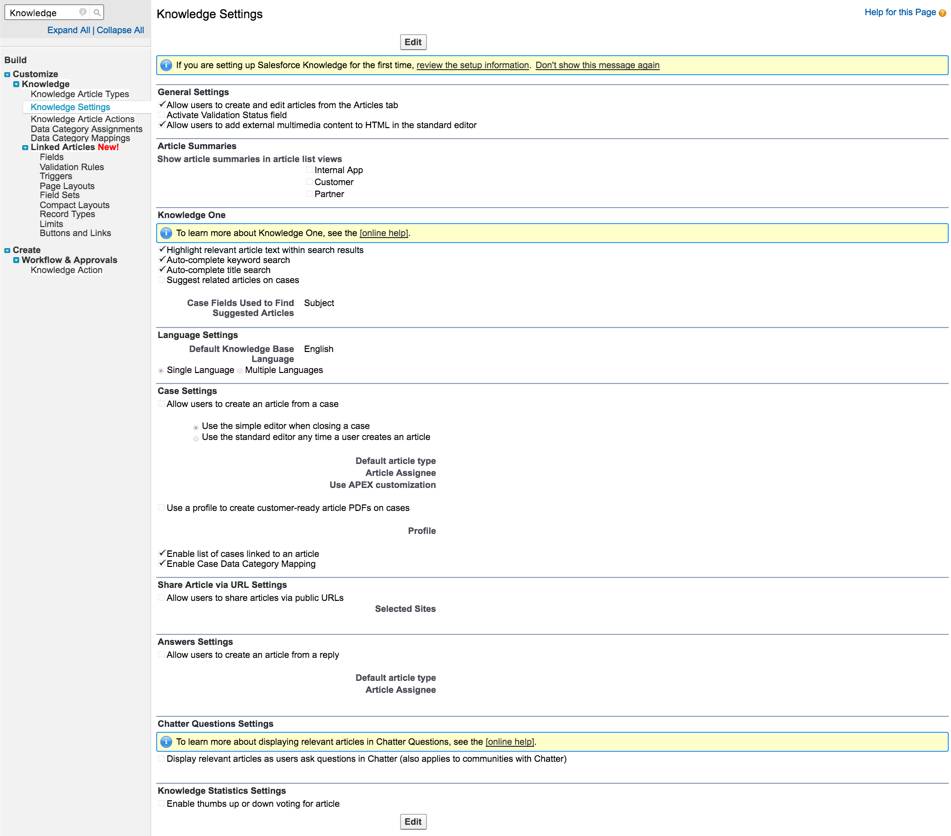This screenshot has width=951, height=836.
Task: Open Limits in sidebar
Action: 51,224
